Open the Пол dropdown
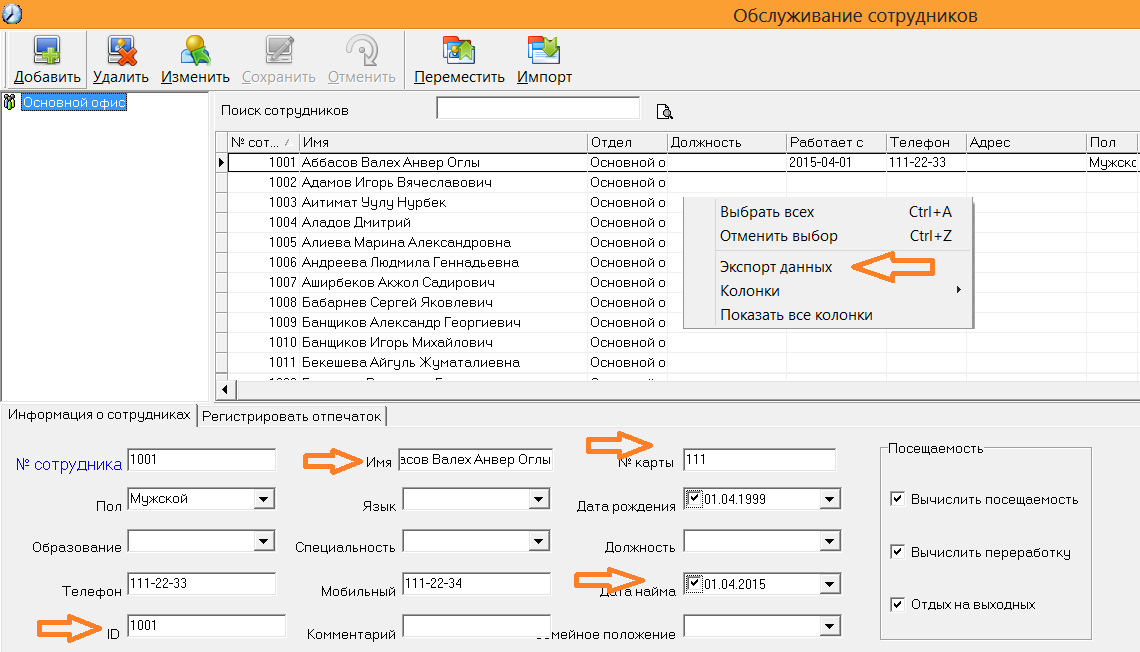The height and width of the screenshot is (652, 1140). pos(264,499)
